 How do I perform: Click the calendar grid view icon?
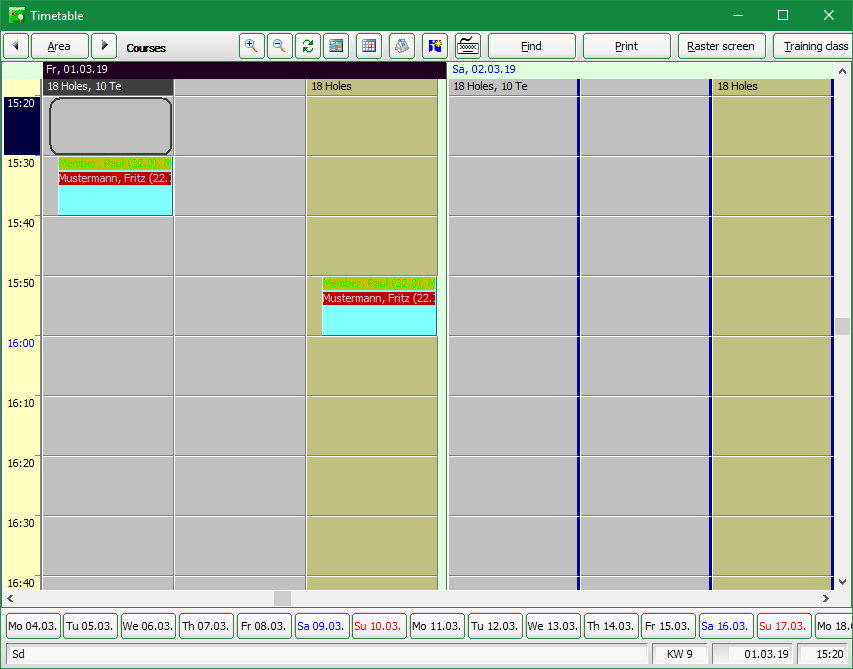click(x=369, y=46)
